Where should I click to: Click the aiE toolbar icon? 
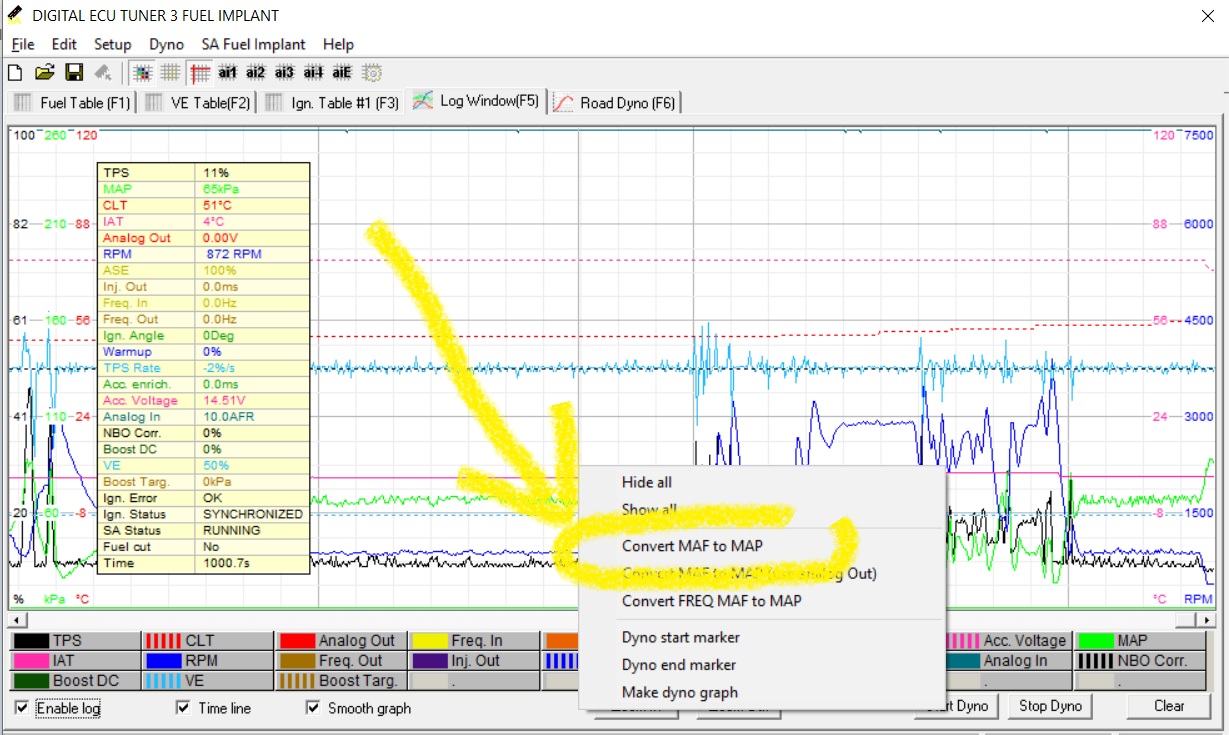342,72
